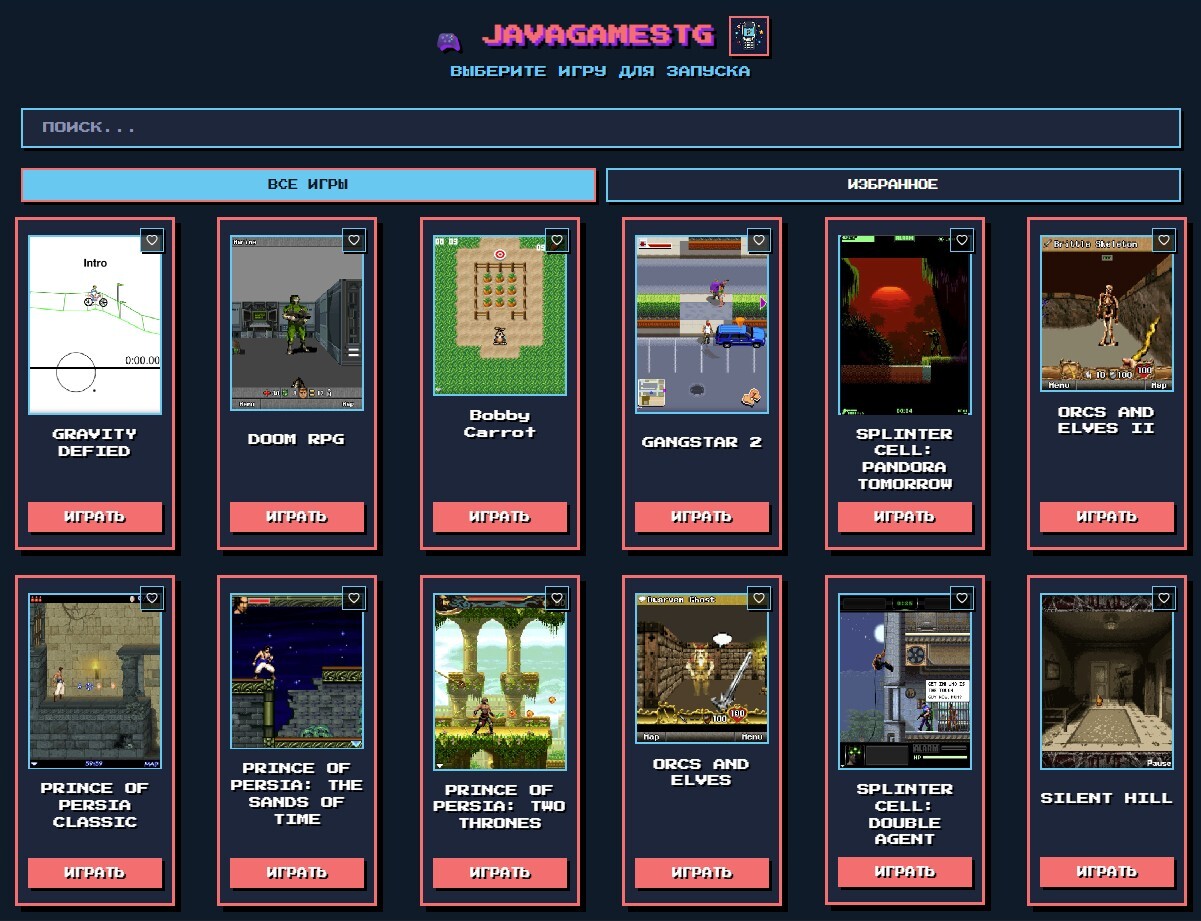
Task: Open the Bobby Carrot screenshot thumbnail
Action: pos(499,315)
